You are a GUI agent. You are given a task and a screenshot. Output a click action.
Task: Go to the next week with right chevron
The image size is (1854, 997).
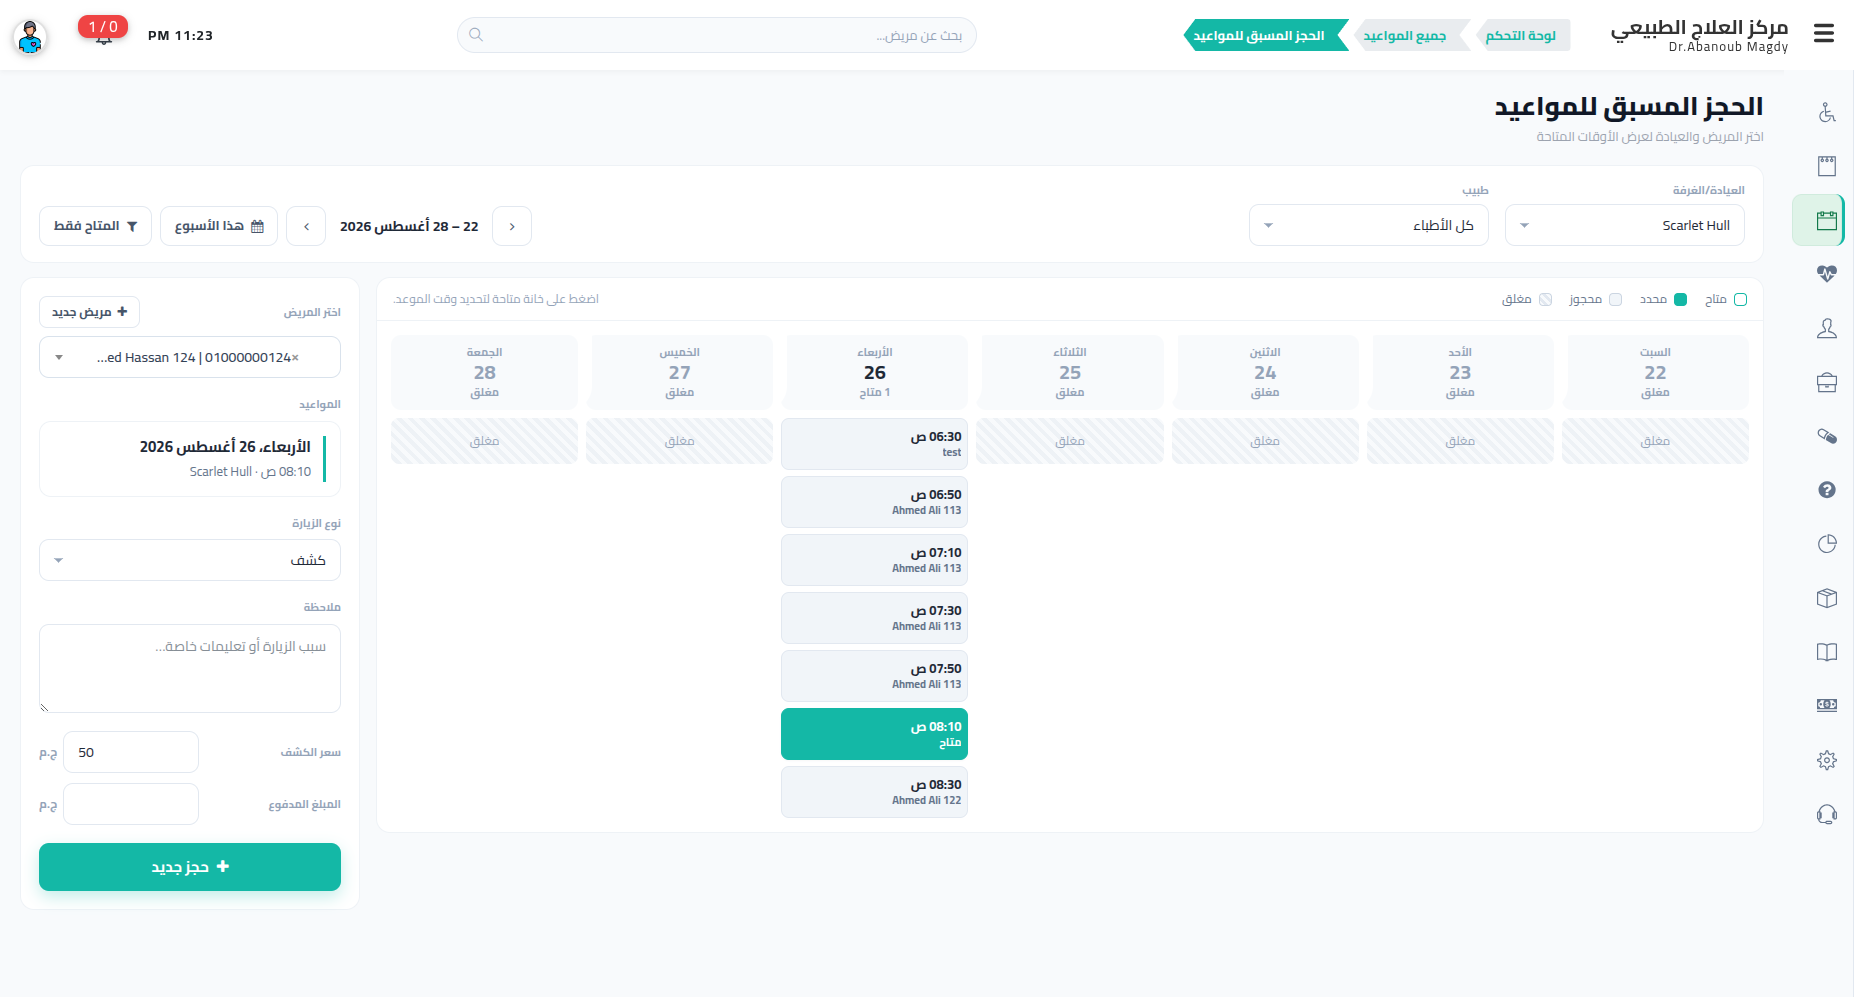point(512,226)
